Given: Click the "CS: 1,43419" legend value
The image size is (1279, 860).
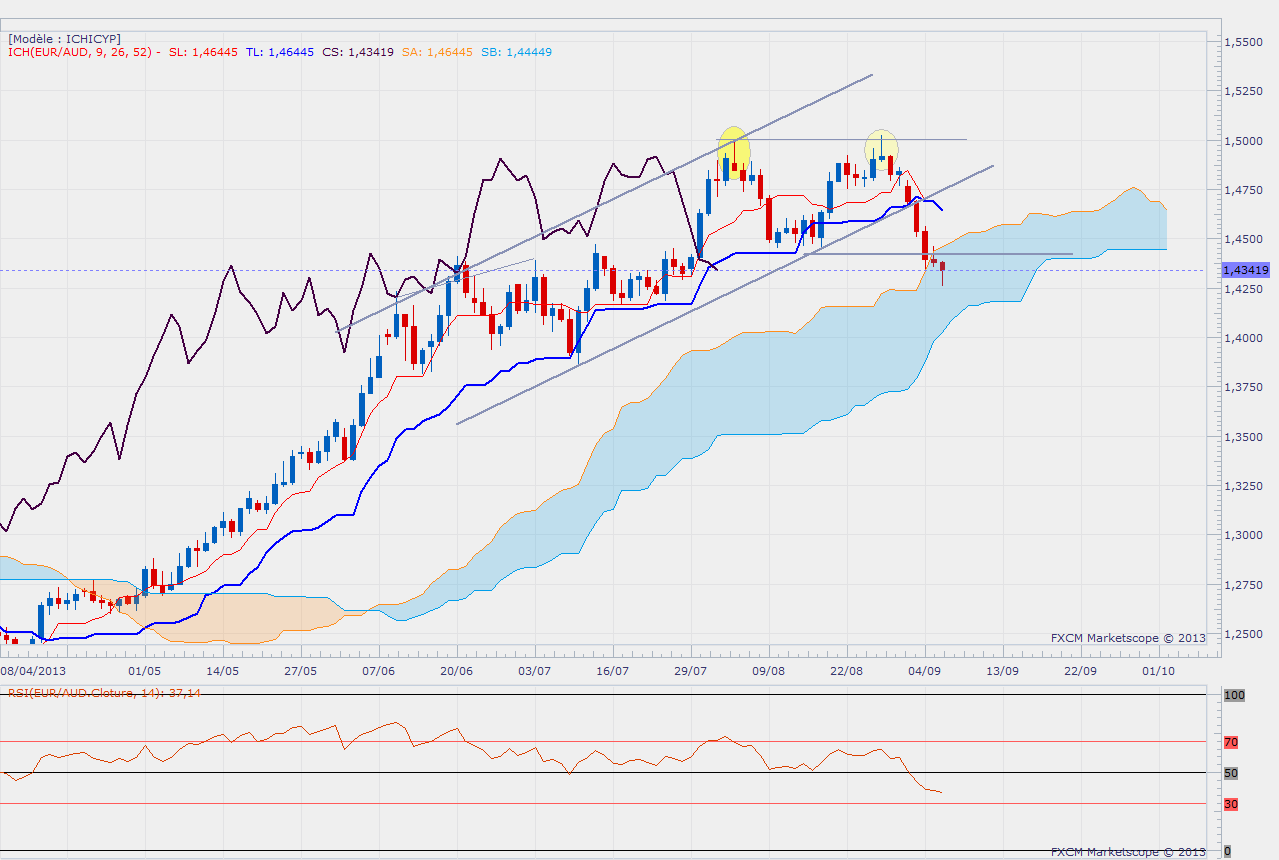Looking at the screenshot, I should (x=358, y=52).
